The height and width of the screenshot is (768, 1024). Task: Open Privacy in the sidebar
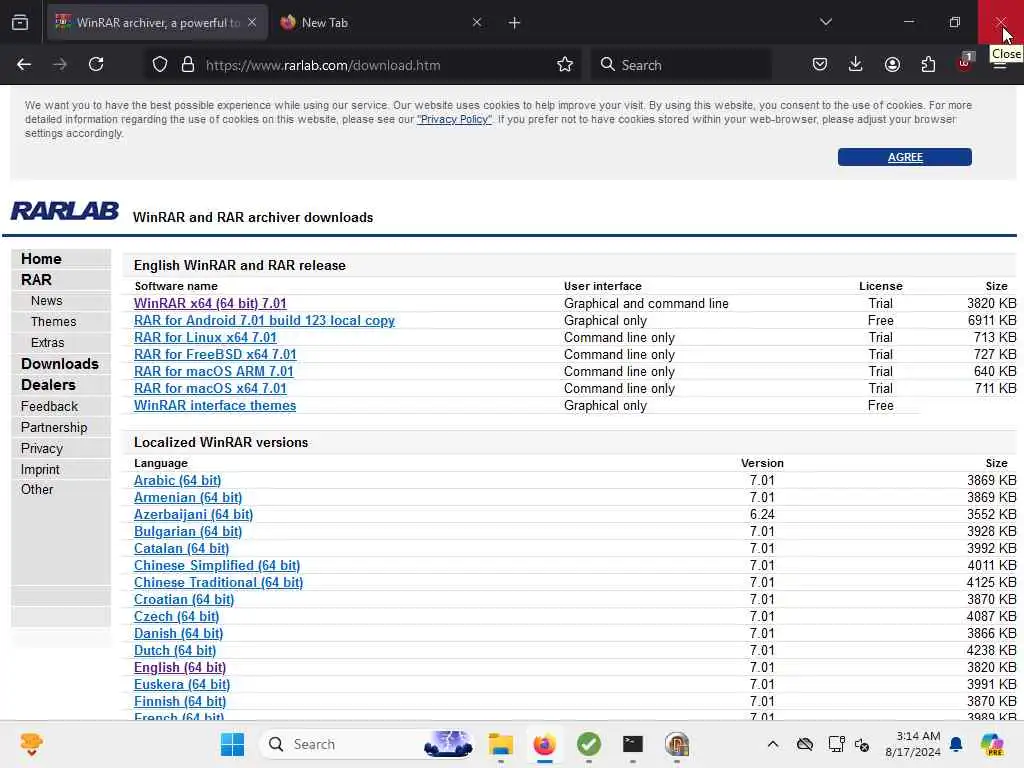(x=42, y=449)
